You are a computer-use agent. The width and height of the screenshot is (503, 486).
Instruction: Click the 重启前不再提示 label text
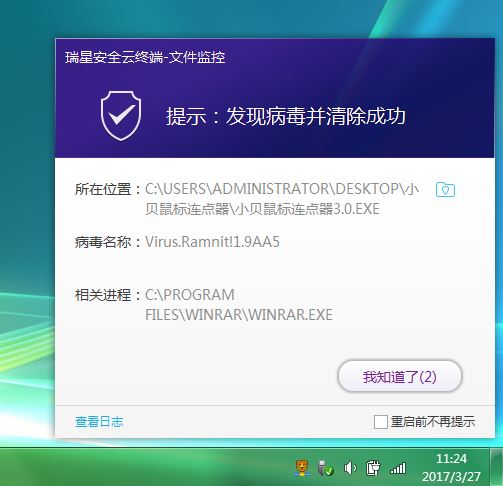click(x=433, y=422)
